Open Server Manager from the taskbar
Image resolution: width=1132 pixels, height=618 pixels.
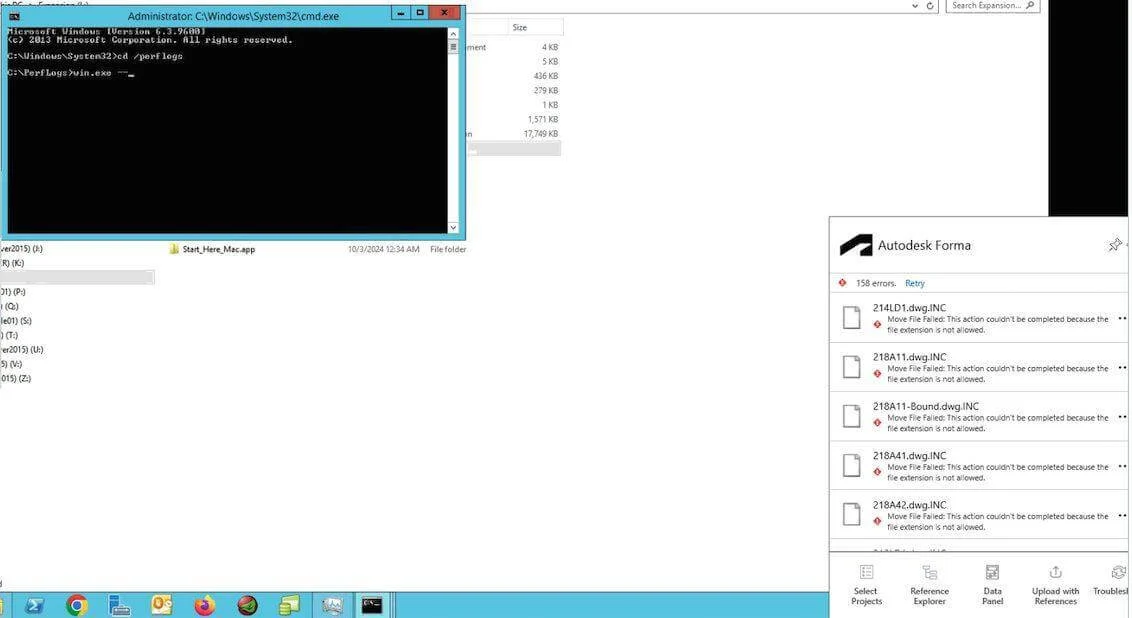[119, 605]
